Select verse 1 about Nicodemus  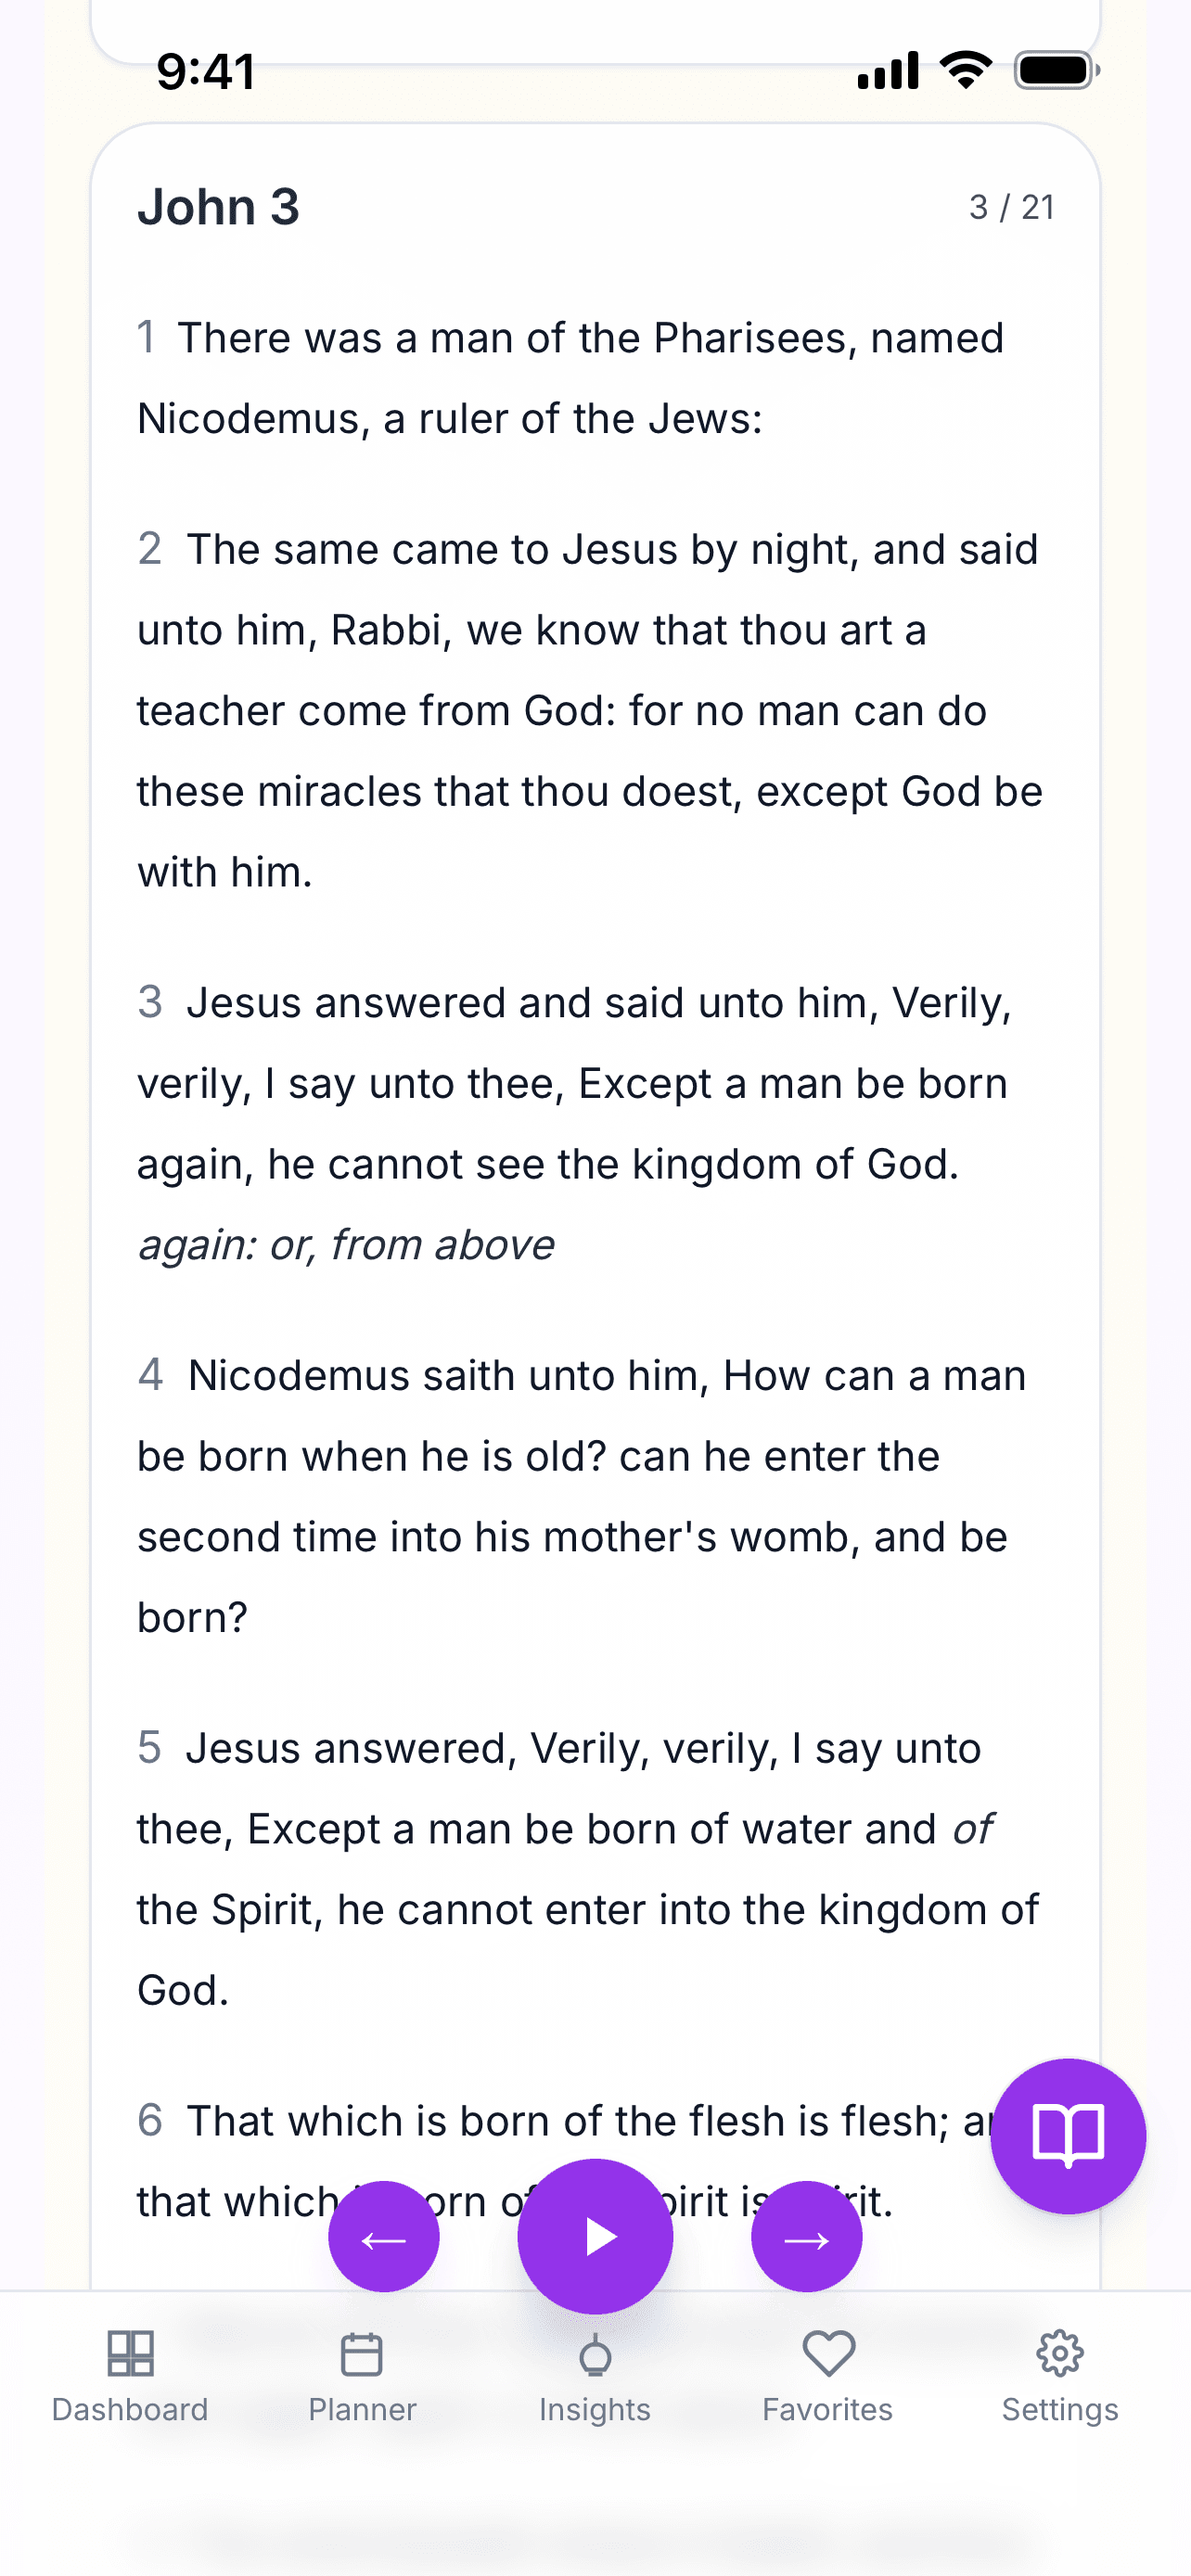(570, 378)
